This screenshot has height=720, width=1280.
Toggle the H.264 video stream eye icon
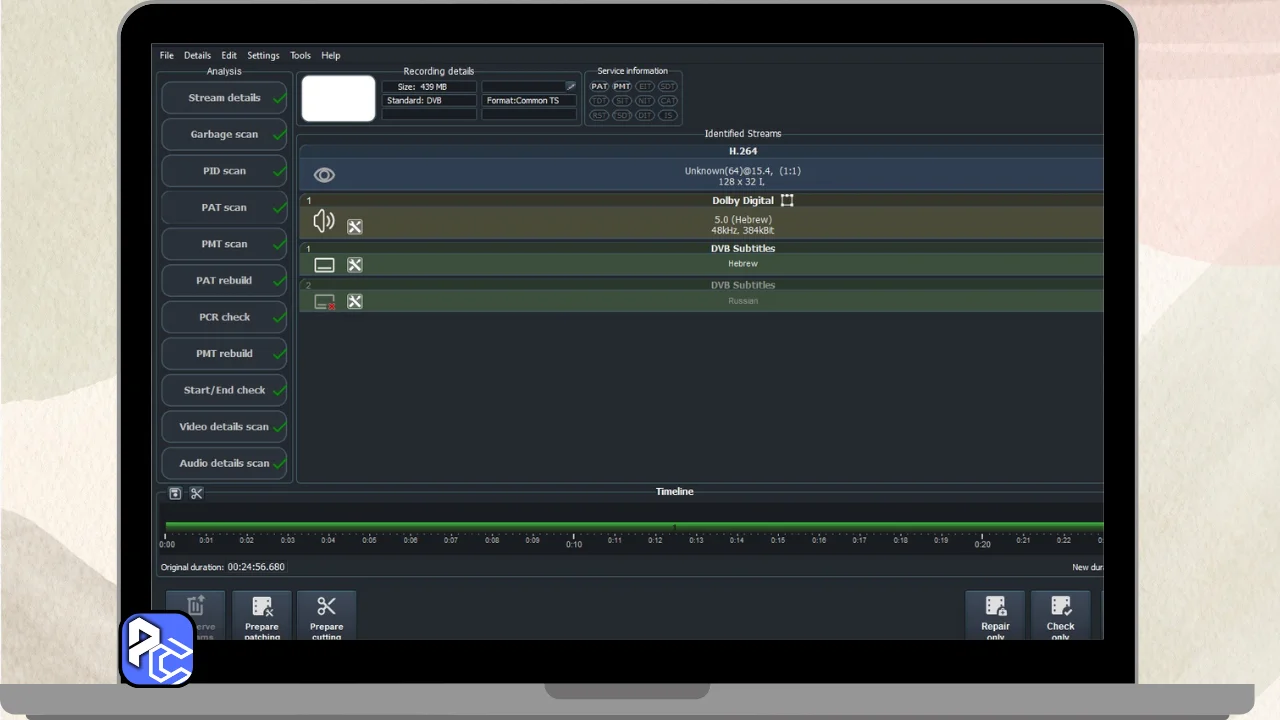click(324, 175)
